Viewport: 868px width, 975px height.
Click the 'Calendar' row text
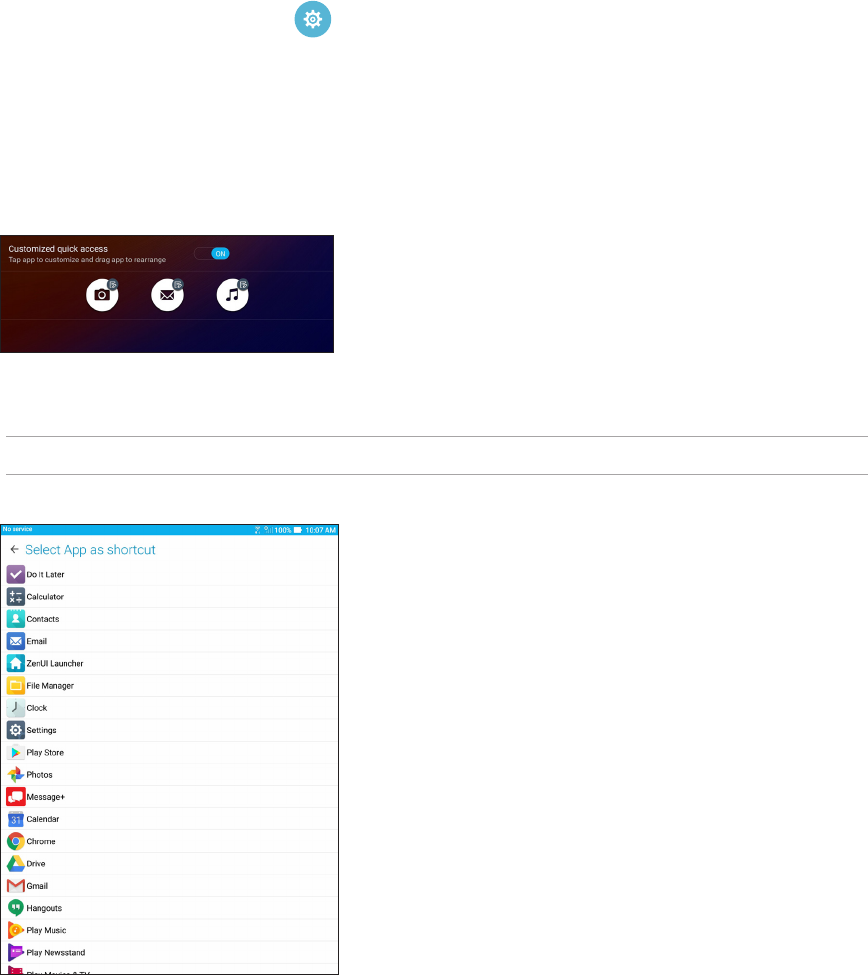click(43, 820)
